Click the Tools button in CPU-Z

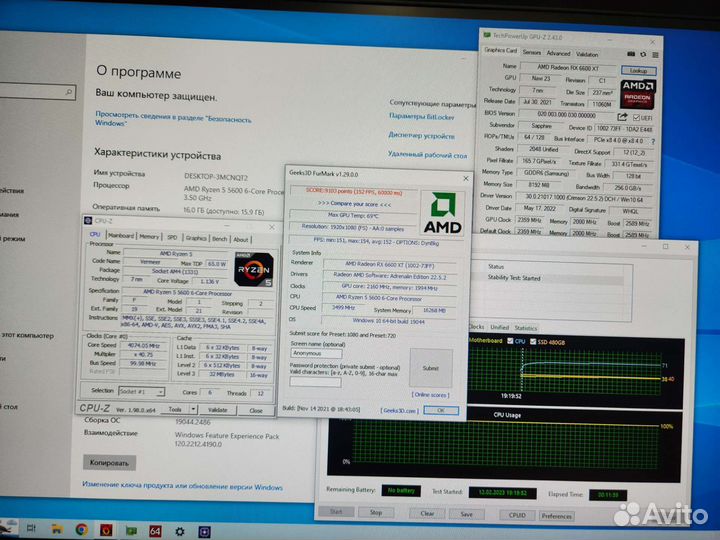click(175, 409)
